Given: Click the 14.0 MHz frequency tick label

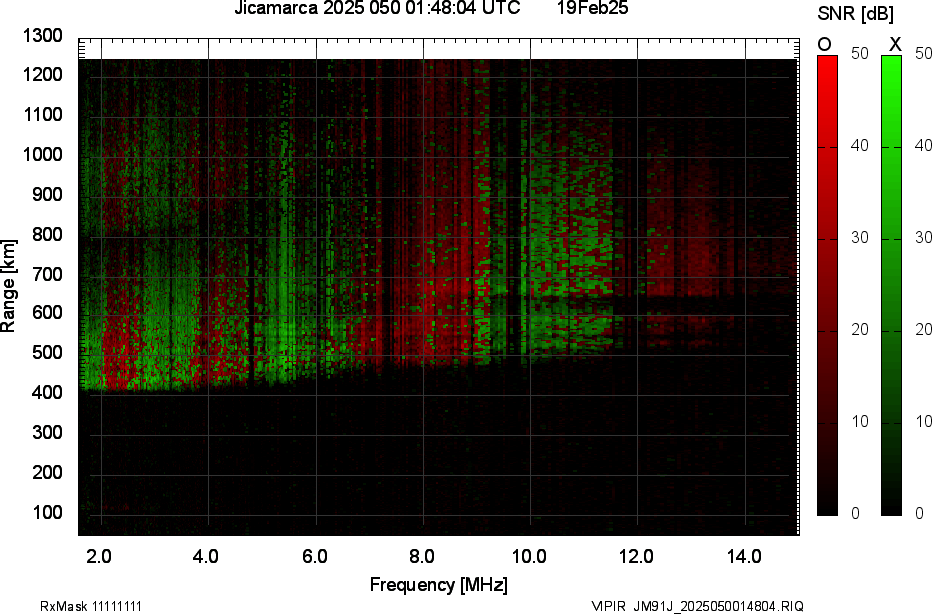Looking at the screenshot, I should [744, 557].
